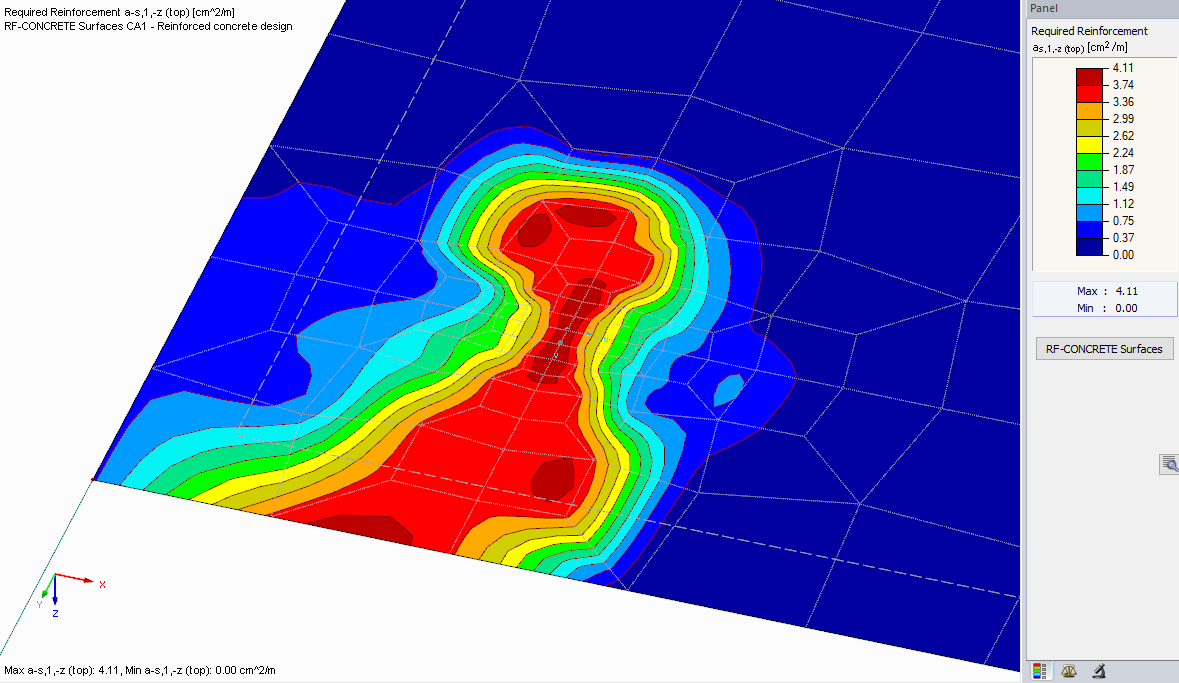This screenshot has height=683, width=1179.
Task: Open the color spectrum tab in panel
Action: (1039, 671)
